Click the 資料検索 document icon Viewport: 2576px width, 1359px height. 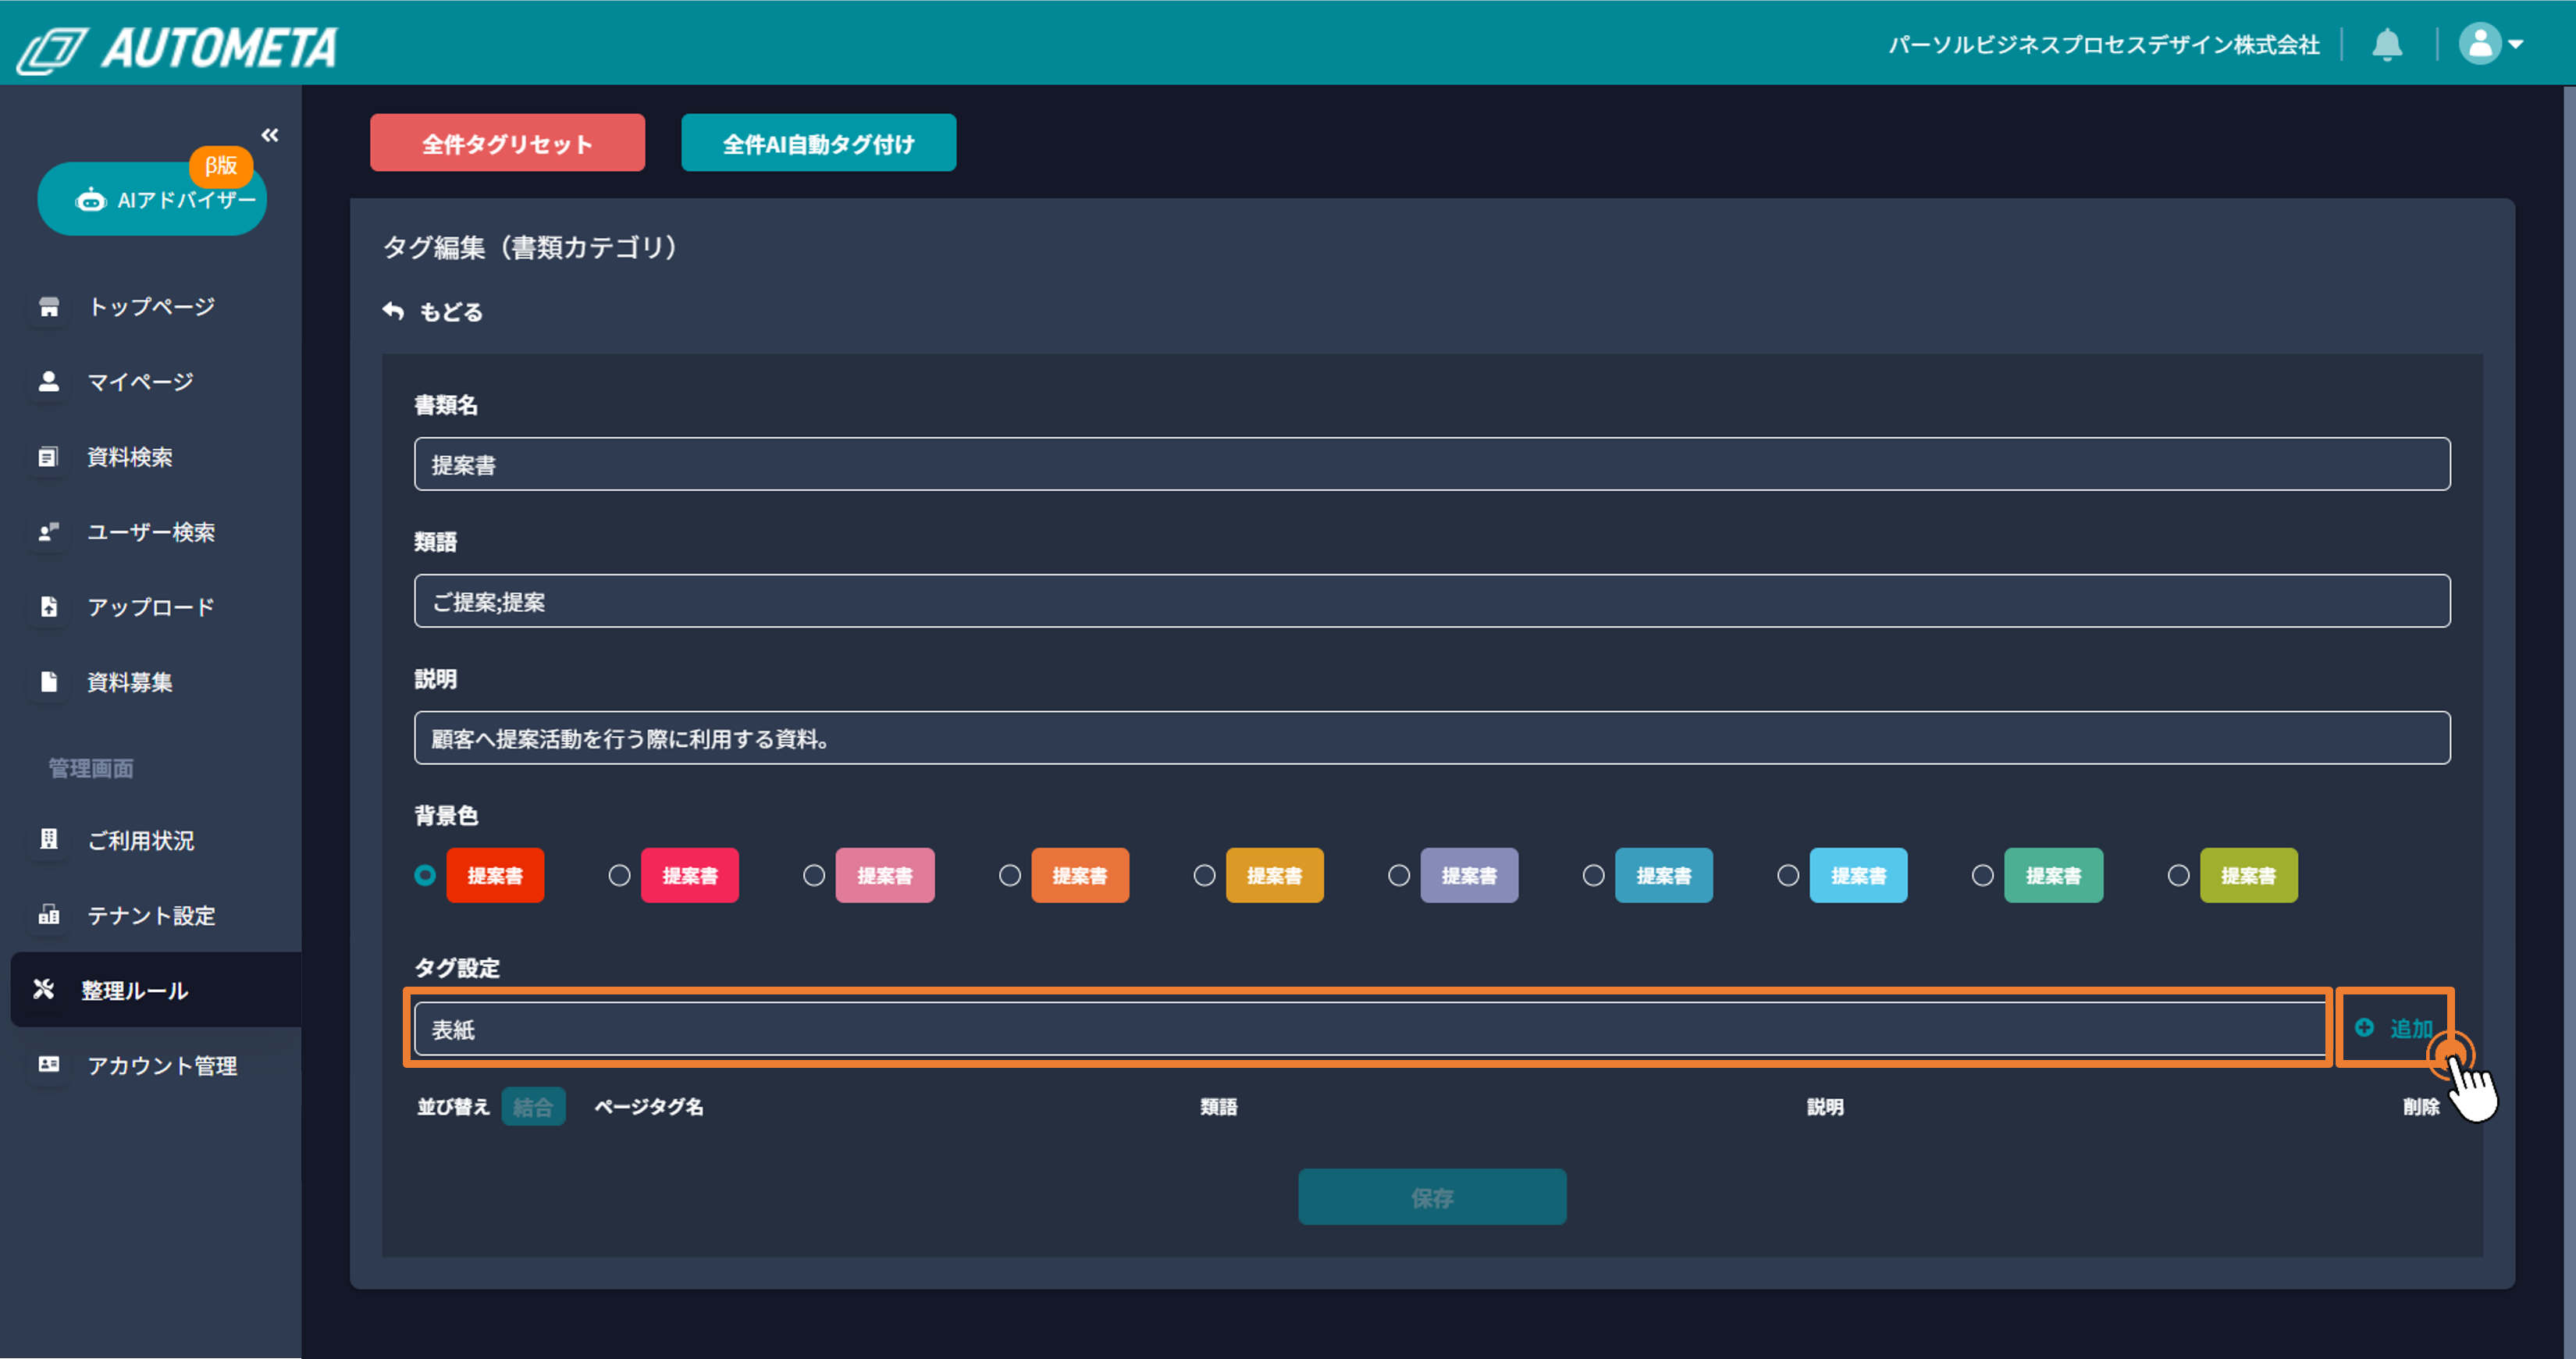(x=48, y=457)
